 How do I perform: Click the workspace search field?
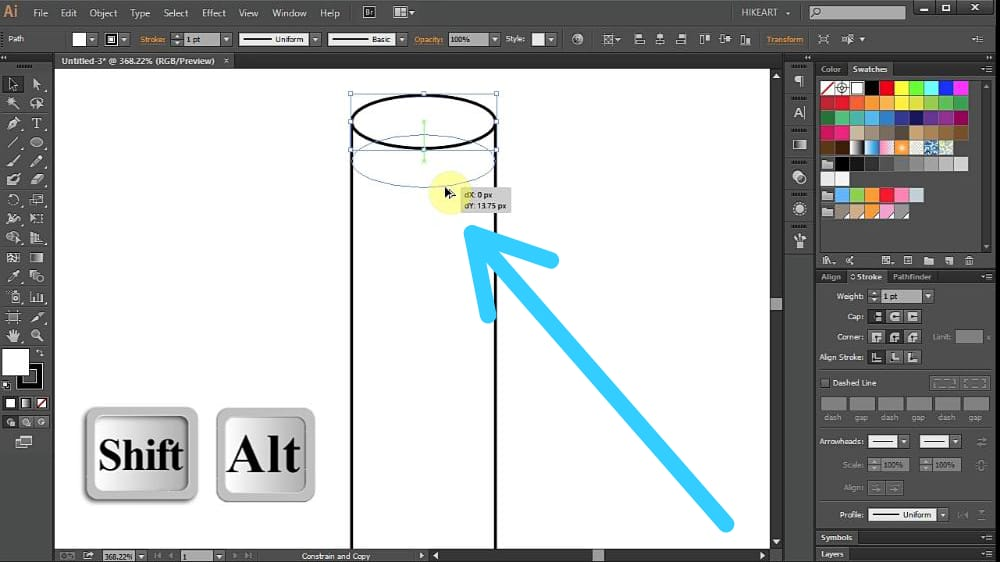[x=858, y=12]
